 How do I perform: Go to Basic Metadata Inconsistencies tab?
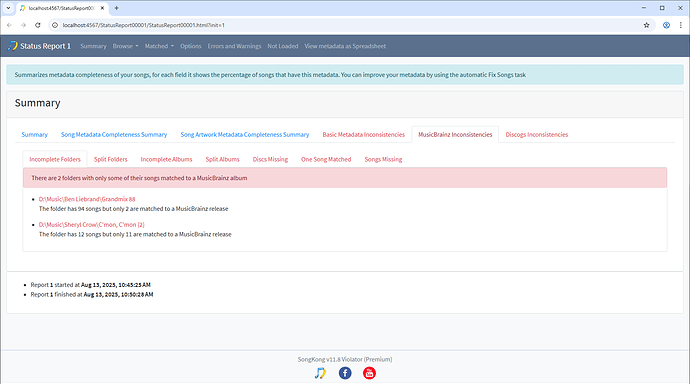(363, 135)
